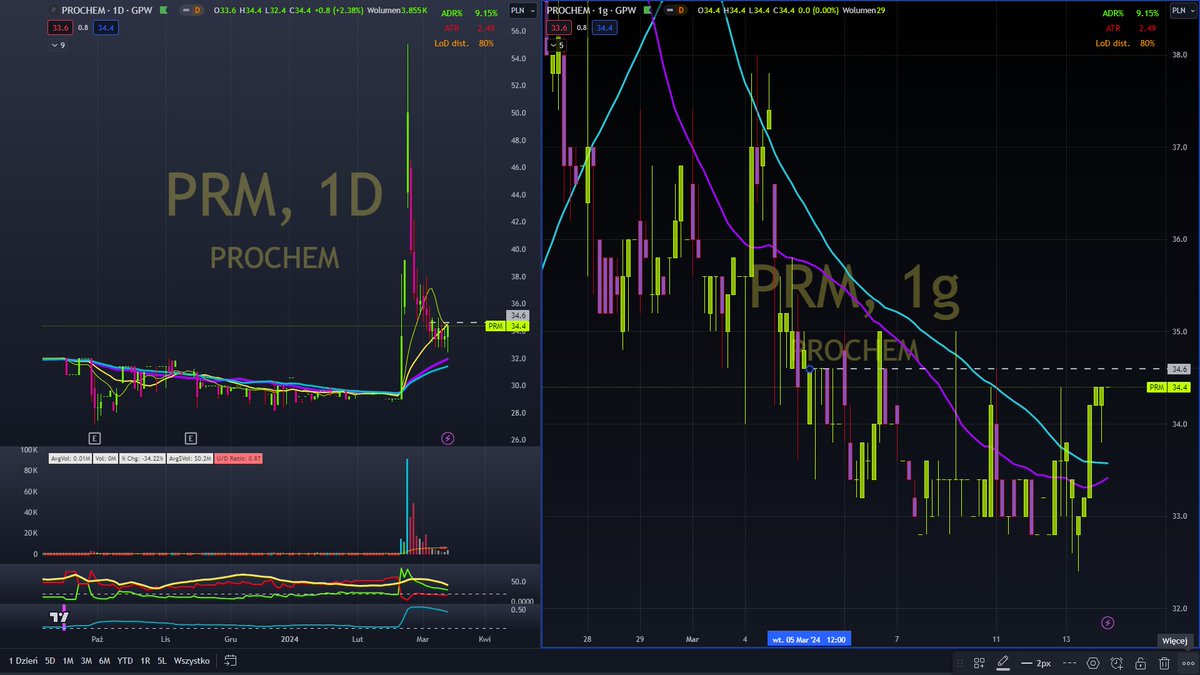Select the 5L time range

[x=162, y=661]
